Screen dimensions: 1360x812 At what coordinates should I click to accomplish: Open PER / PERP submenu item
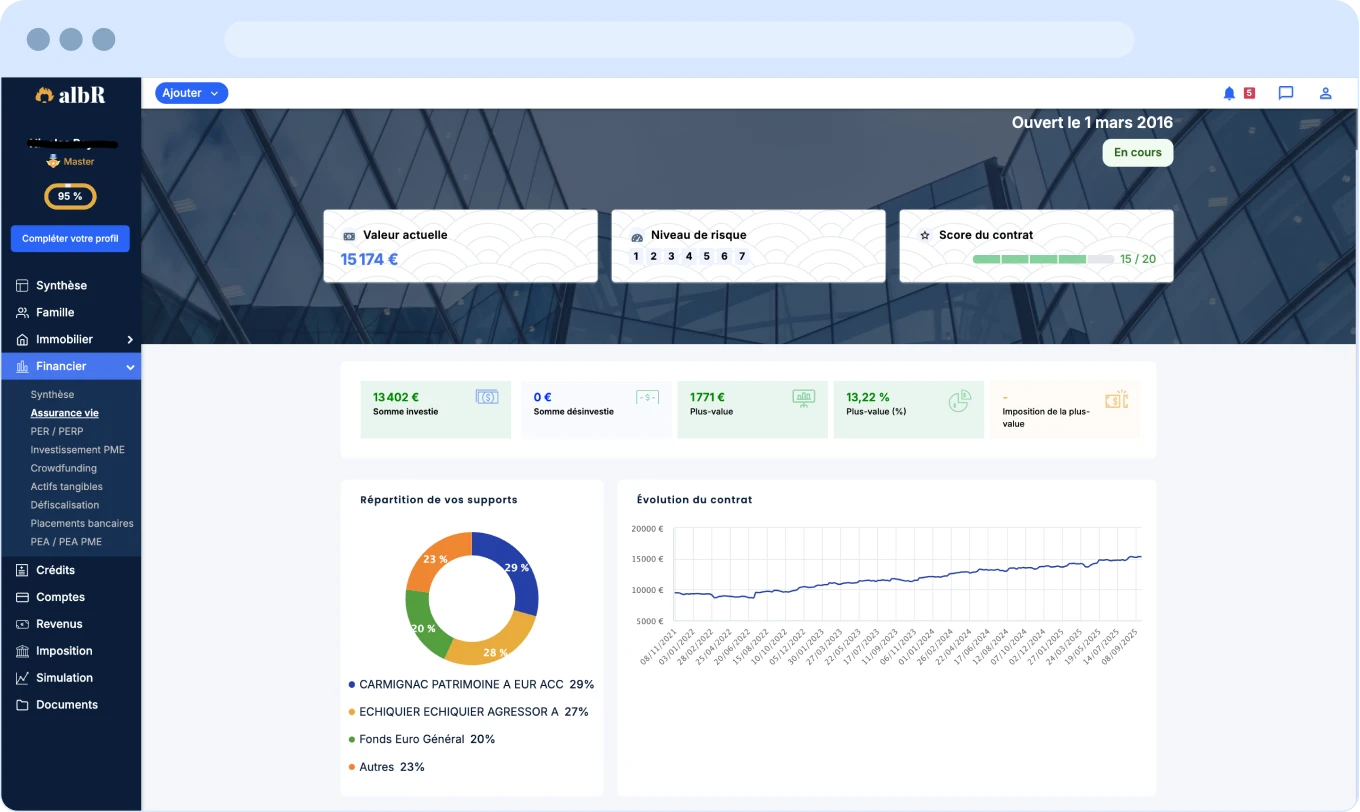pyautogui.click(x=57, y=431)
